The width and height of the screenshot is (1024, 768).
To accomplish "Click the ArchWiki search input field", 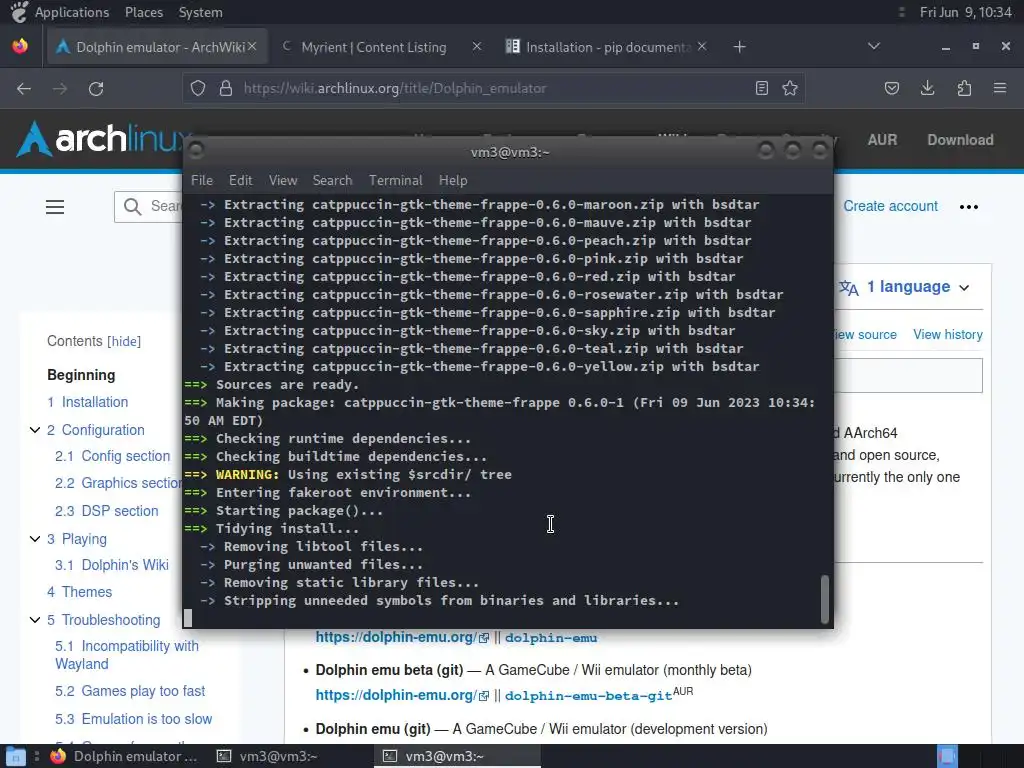I will pos(148,207).
